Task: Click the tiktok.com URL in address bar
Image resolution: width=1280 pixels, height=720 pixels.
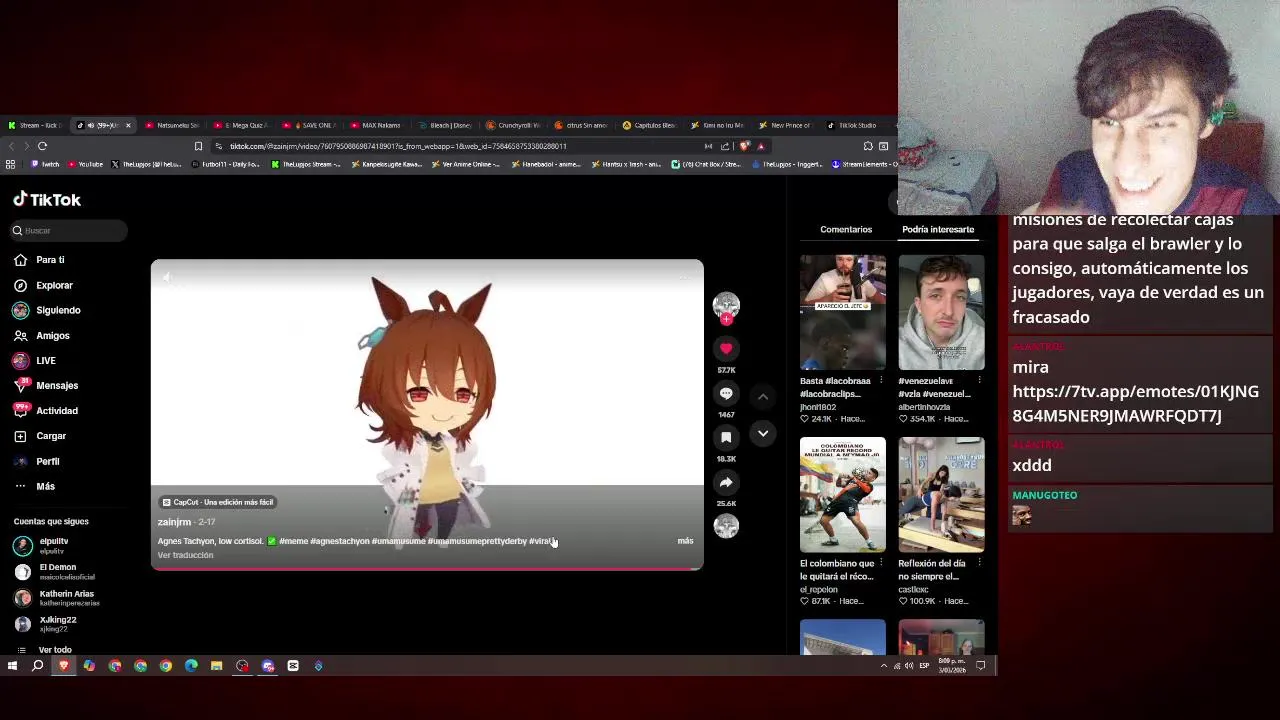Action: click(x=398, y=146)
